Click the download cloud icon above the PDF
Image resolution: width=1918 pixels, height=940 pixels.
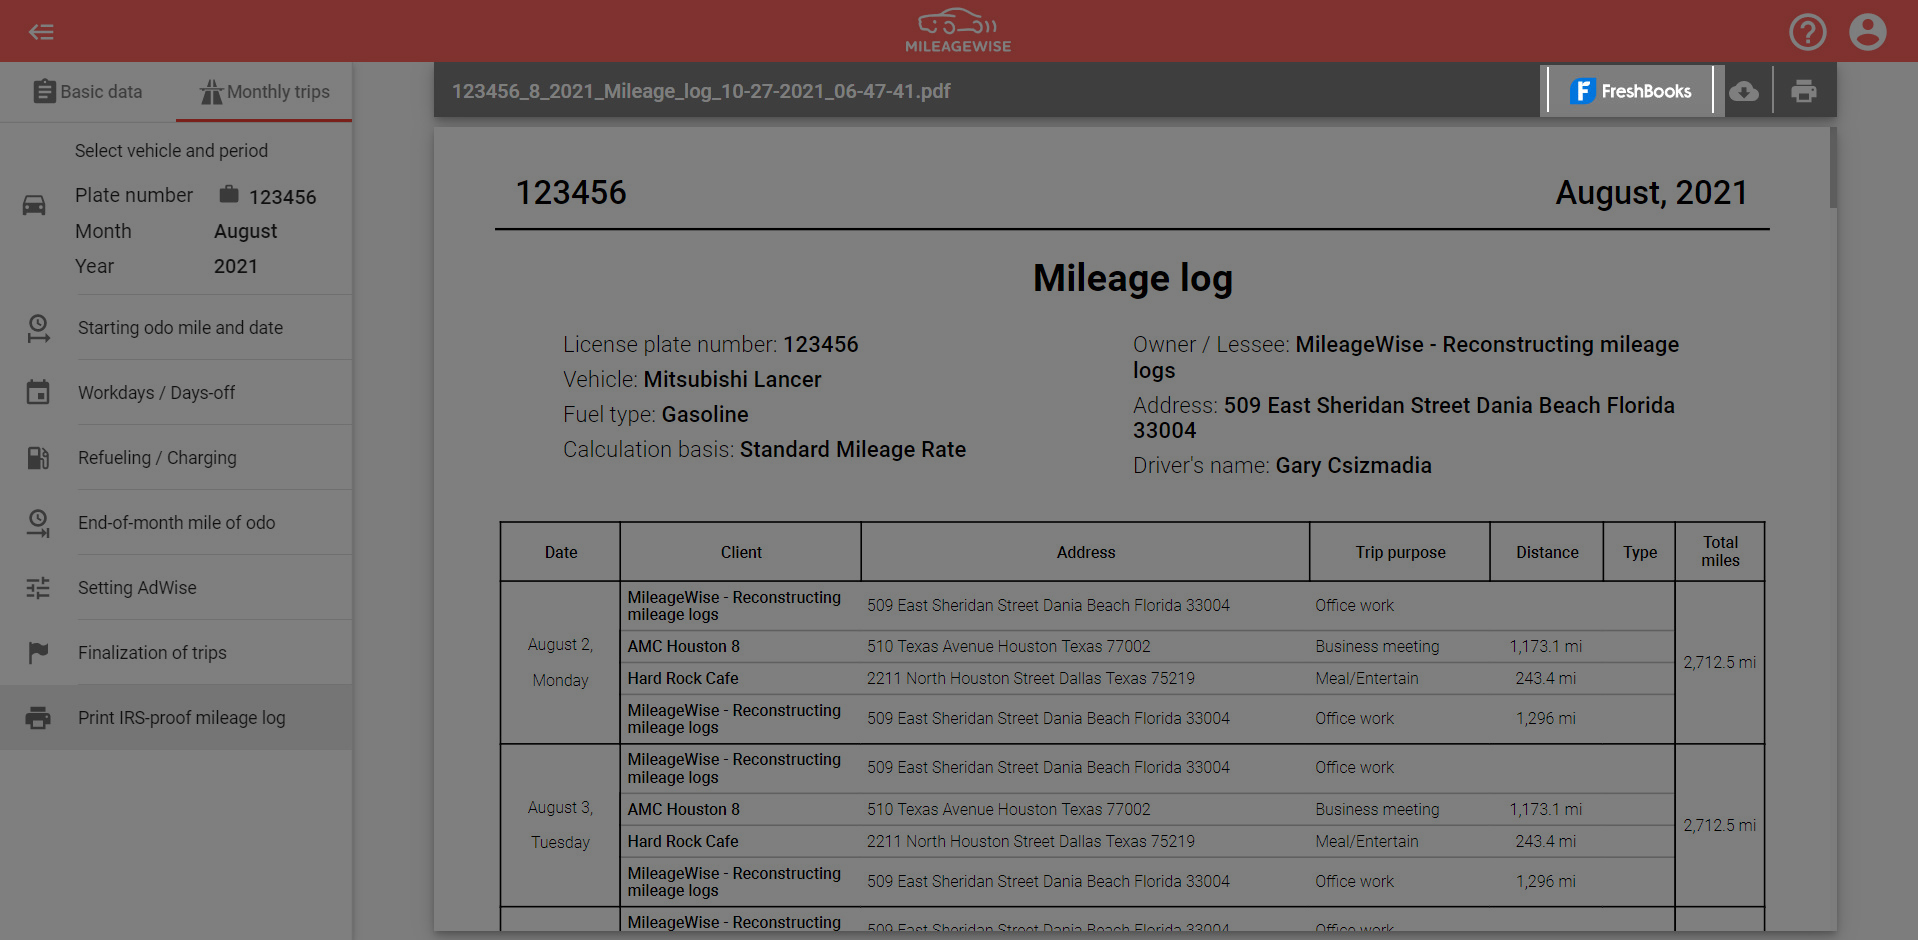(x=1745, y=90)
